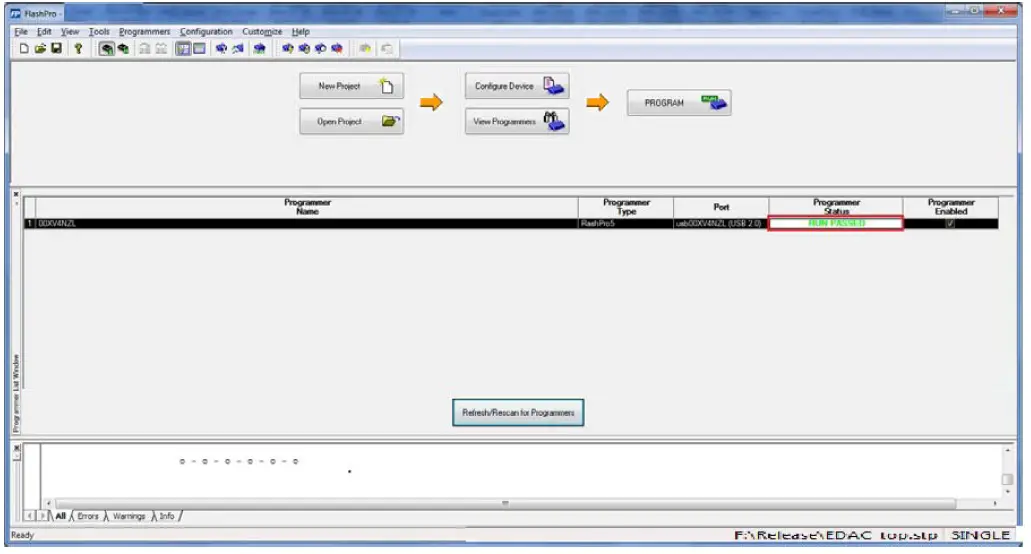Click the log scrollbar left arrow

(48, 503)
